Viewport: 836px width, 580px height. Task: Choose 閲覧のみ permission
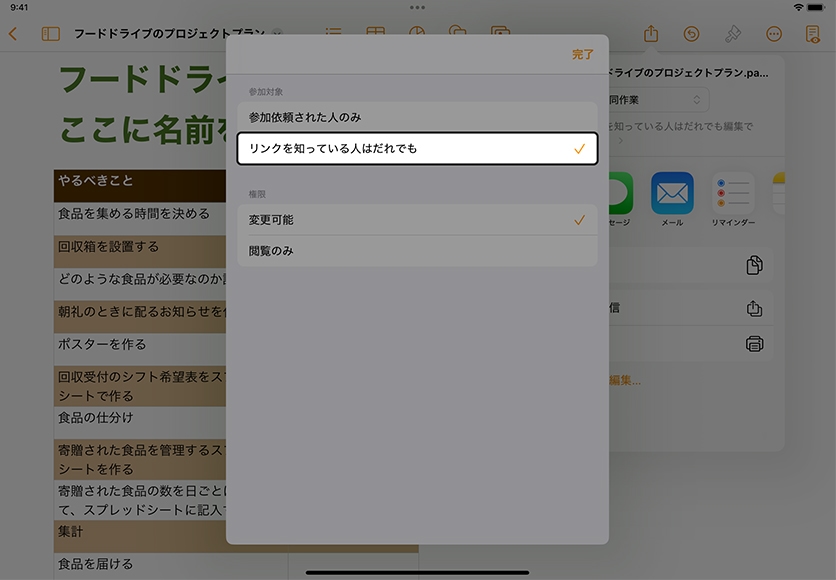click(x=416, y=251)
